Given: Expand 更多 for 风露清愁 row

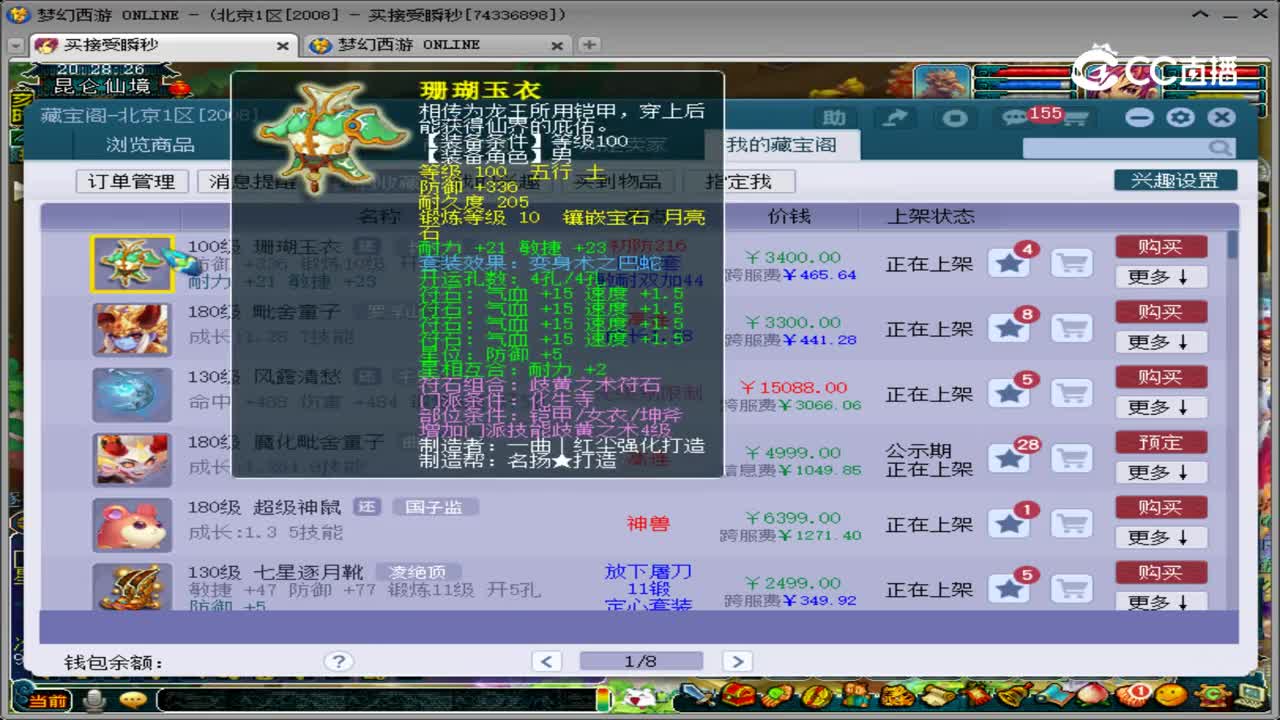Looking at the screenshot, I should pos(1161,407).
